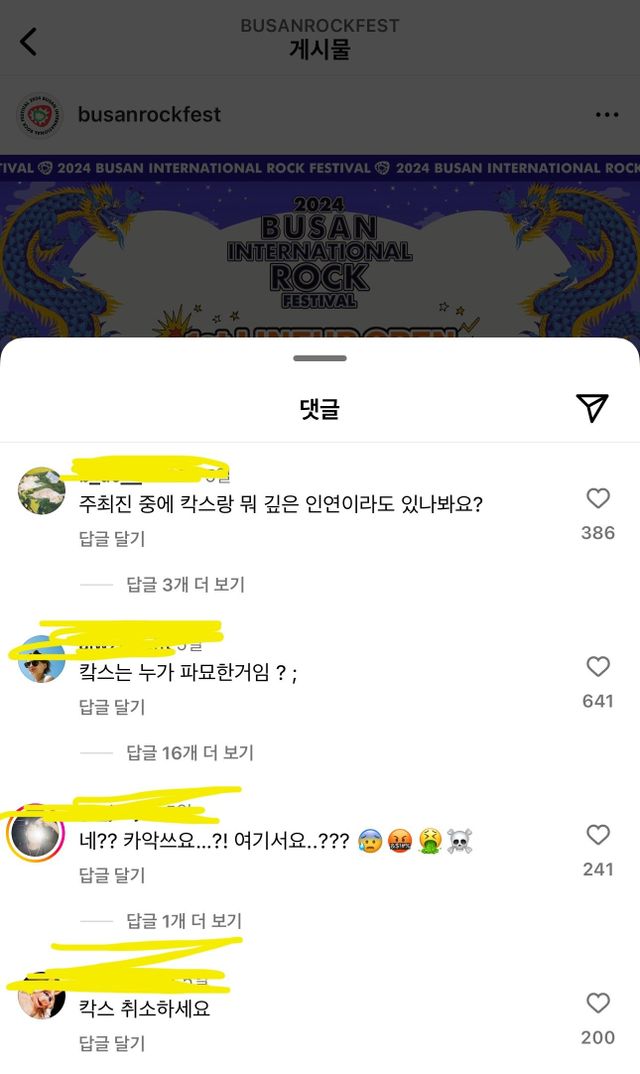Open the three-dot post options menu
Viewport: 640px width, 1074px height.
607,114
